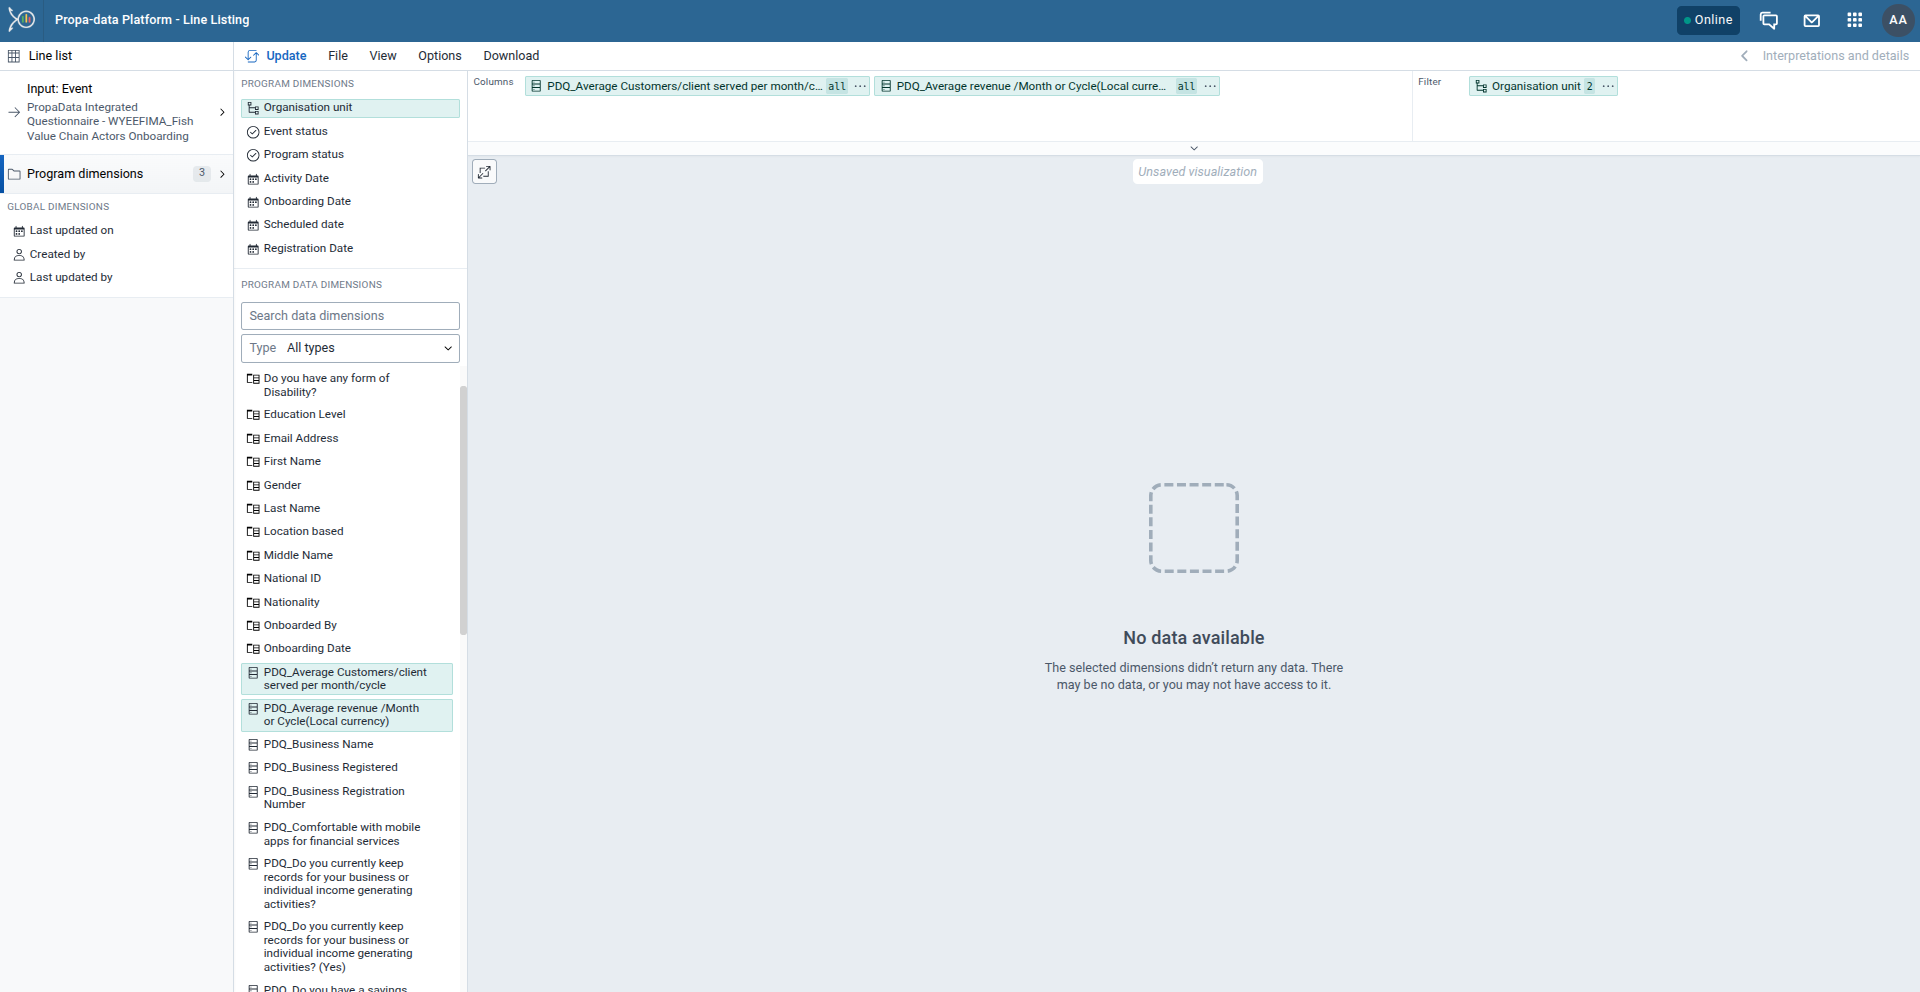Select the Event status dimension
Screen dimensions: 1920x992
296,131
